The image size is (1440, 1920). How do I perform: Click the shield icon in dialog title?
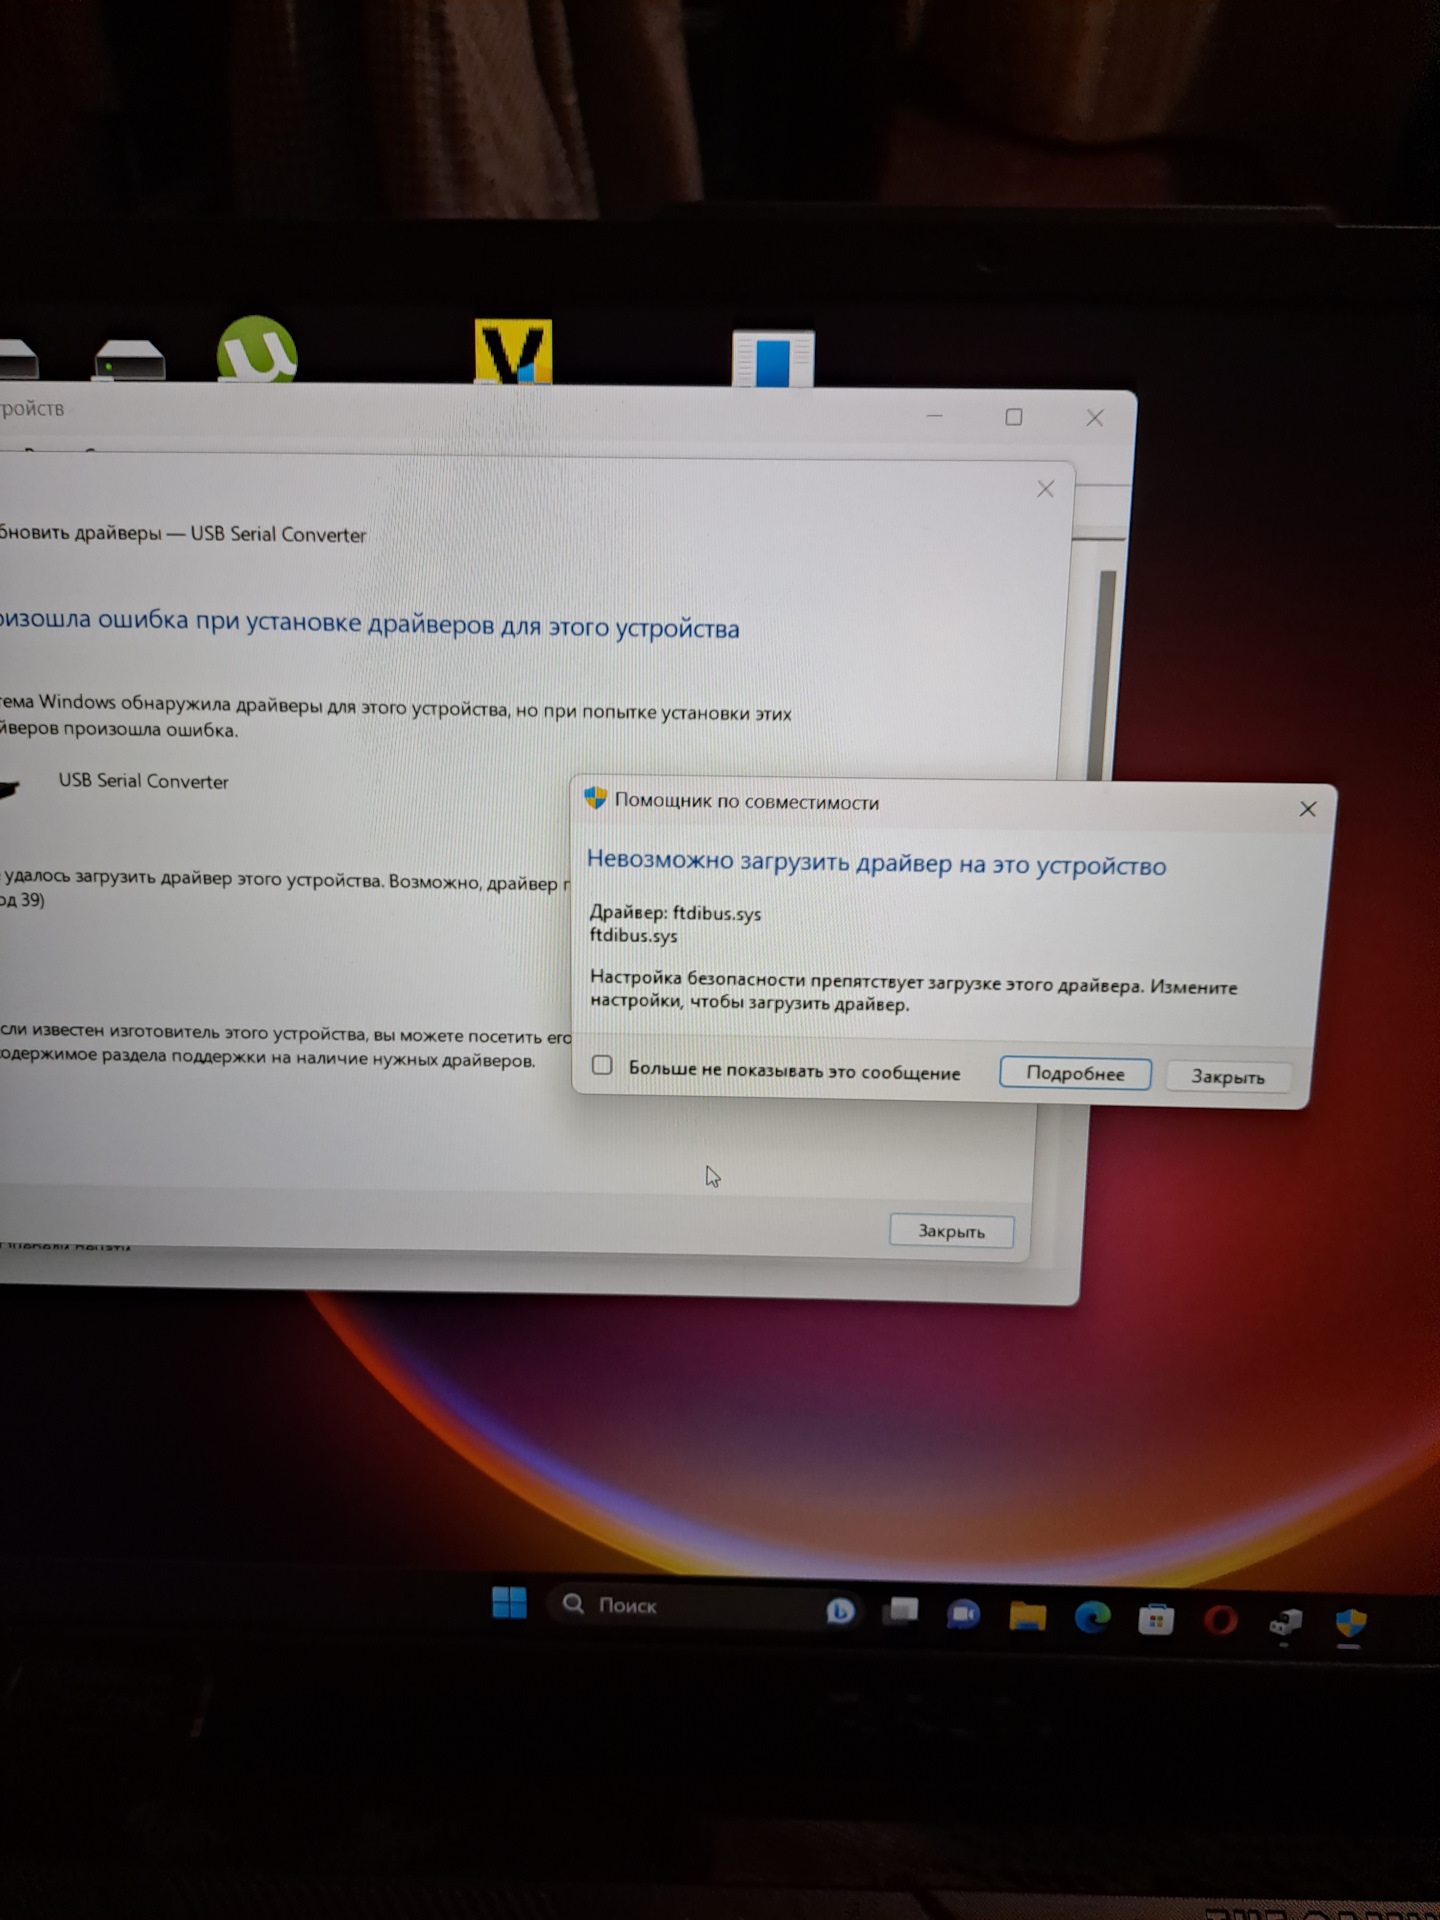[595, 798]
